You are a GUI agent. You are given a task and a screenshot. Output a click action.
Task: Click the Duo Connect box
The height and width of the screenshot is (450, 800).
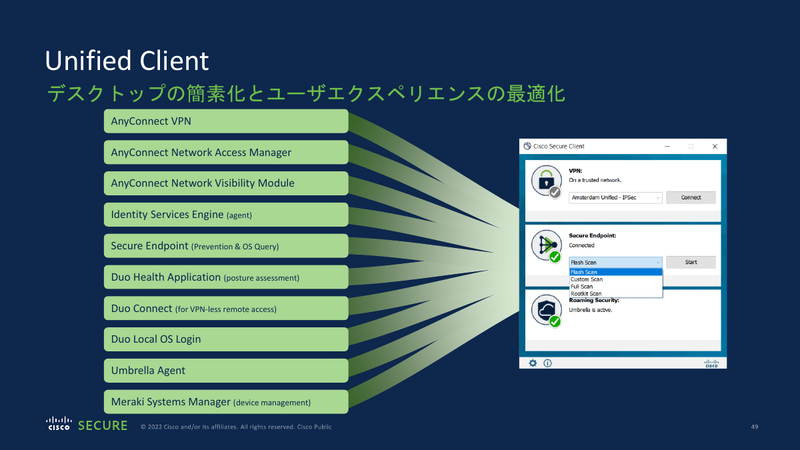[226, 308]
